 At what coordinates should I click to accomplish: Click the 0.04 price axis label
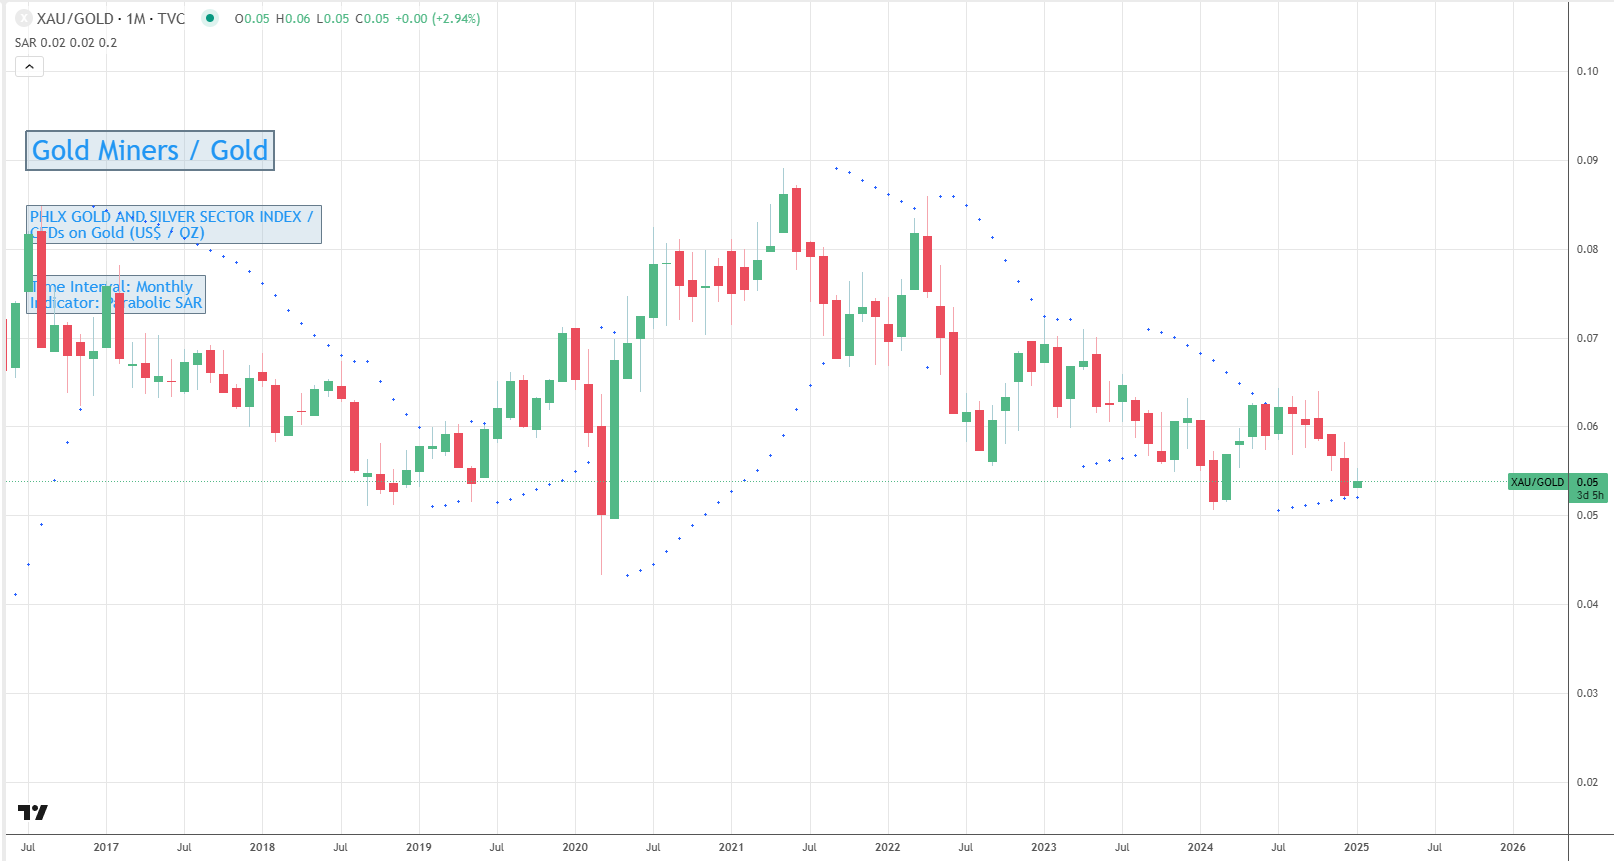[x=1587, y=604]
